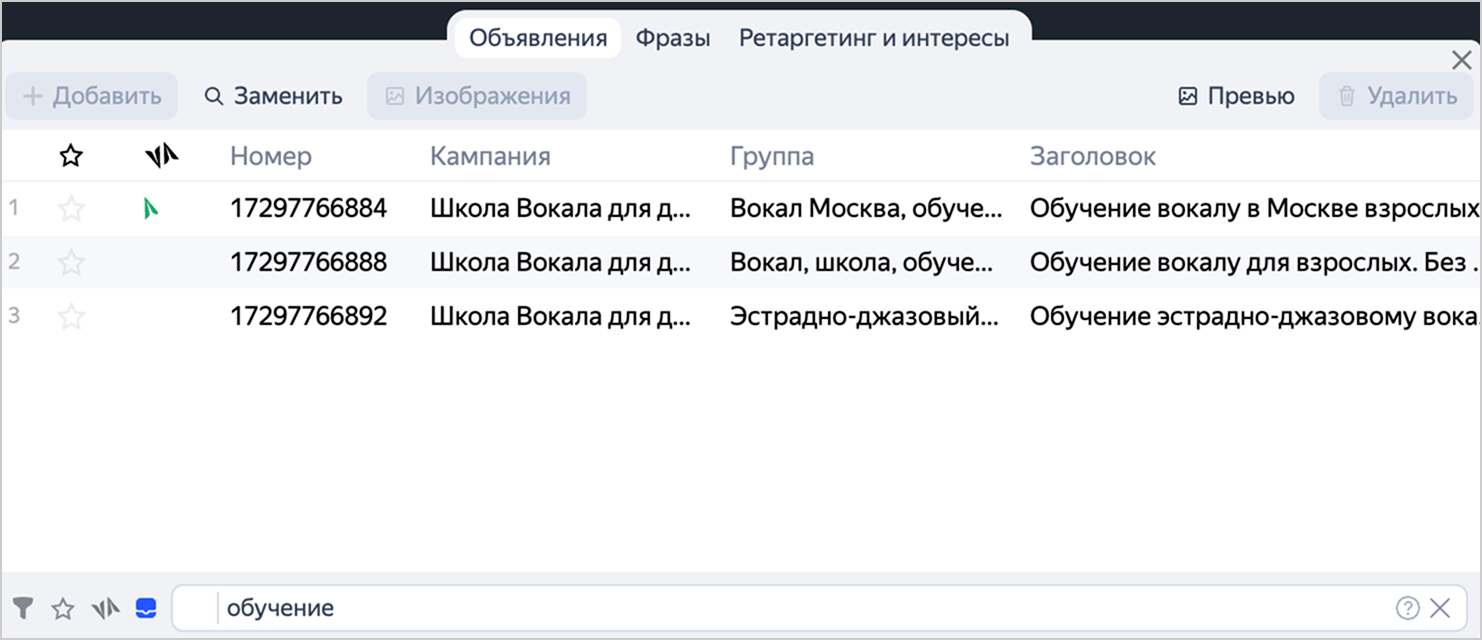
Task: Toggle the star filter in bottom bar
Action: pos(63,608)
